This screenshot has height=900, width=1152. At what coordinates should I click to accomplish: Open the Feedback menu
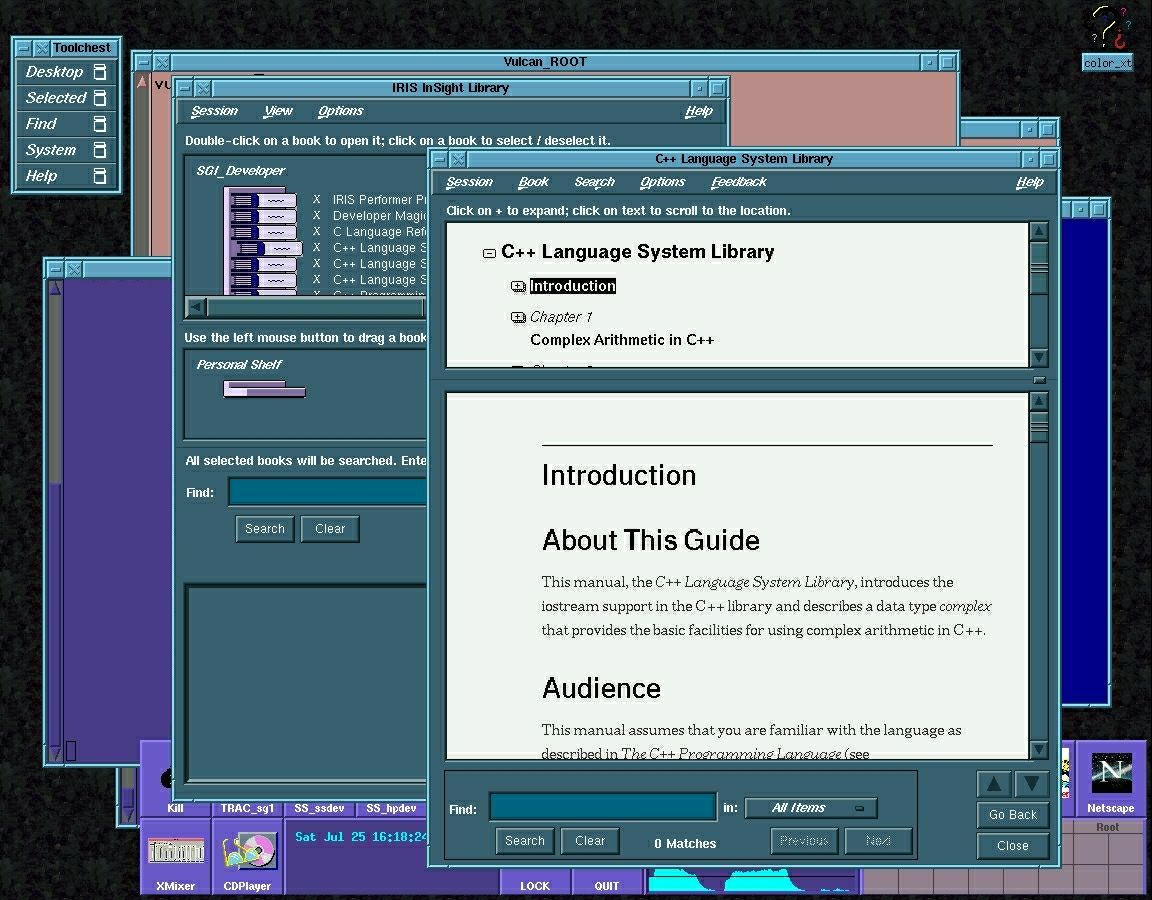click(x=738, y=182)
